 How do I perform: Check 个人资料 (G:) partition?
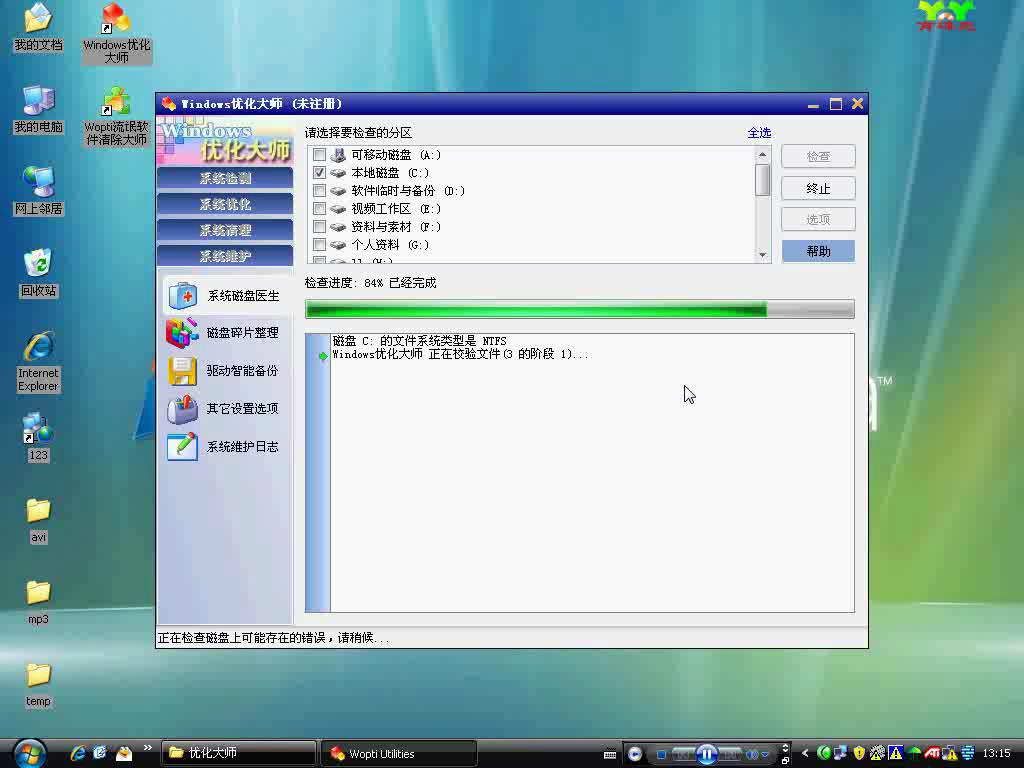[319, 245]
